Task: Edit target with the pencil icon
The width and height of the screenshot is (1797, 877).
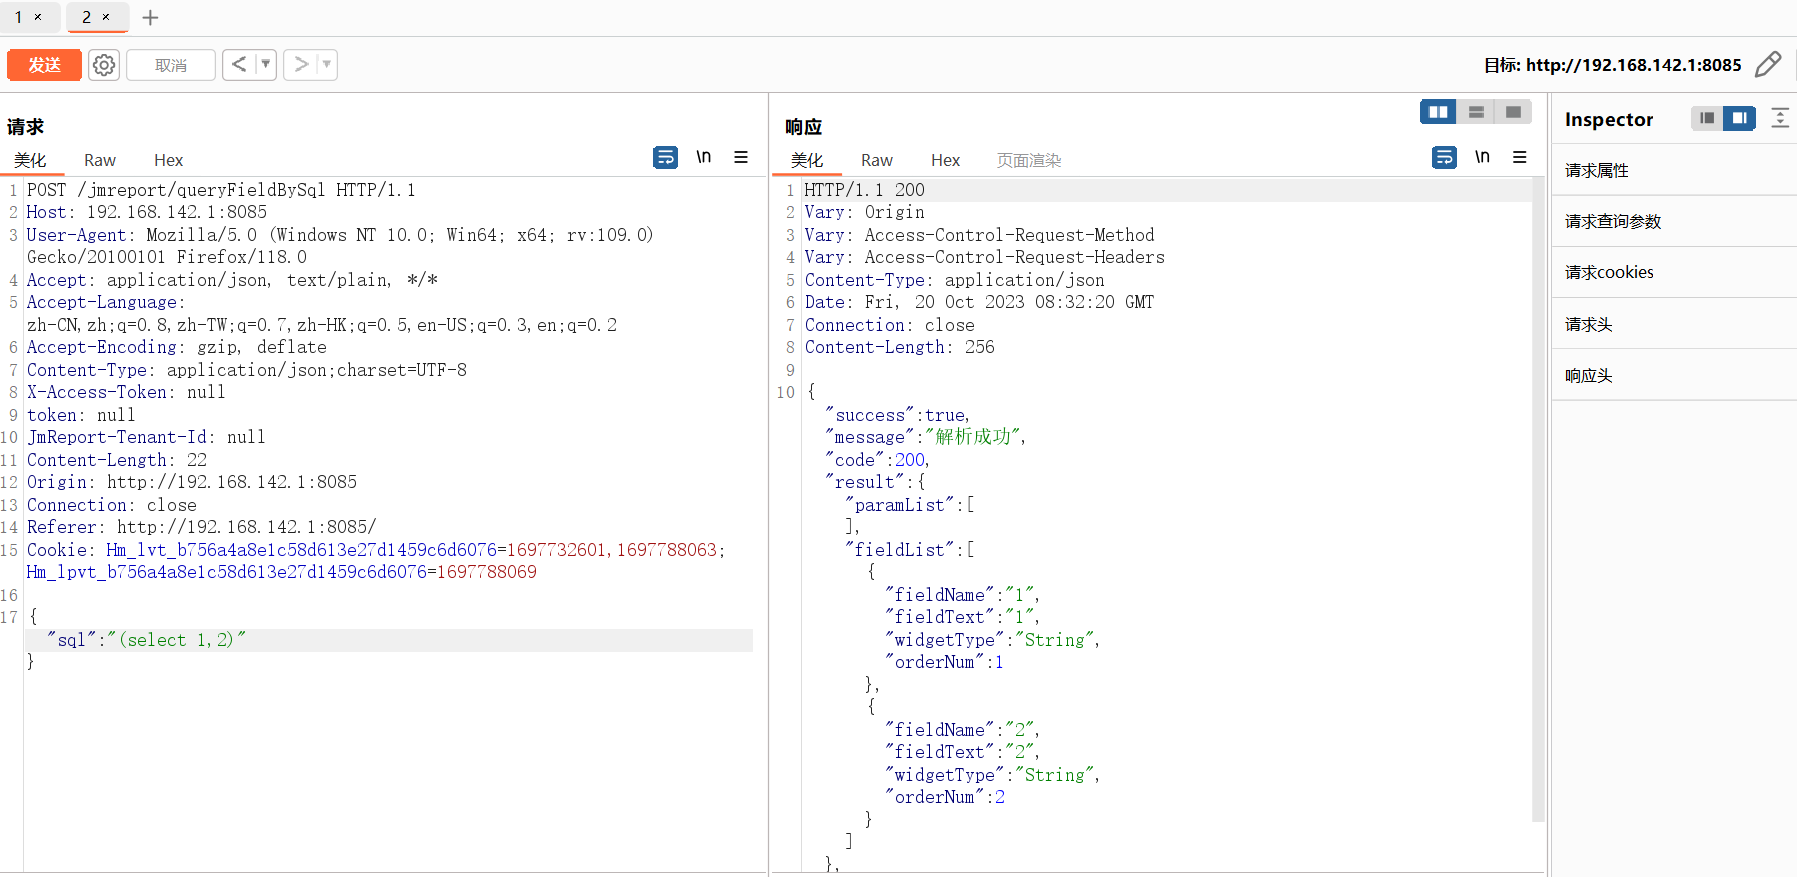Action: [x=1768, y=65]
